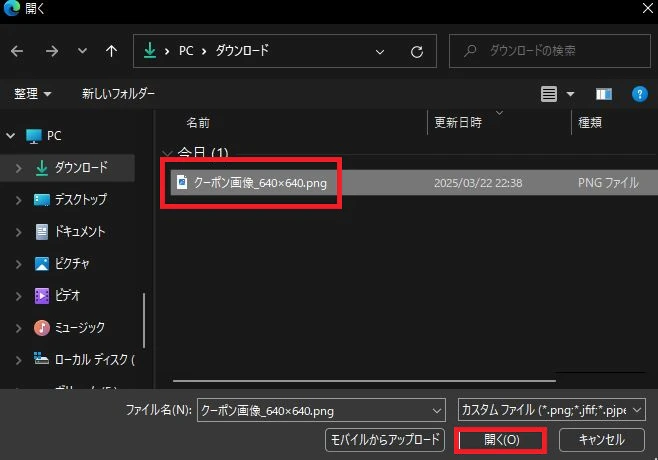
Task: Click the Edge icon in the title bar
Action: click(x=12, y=8)
